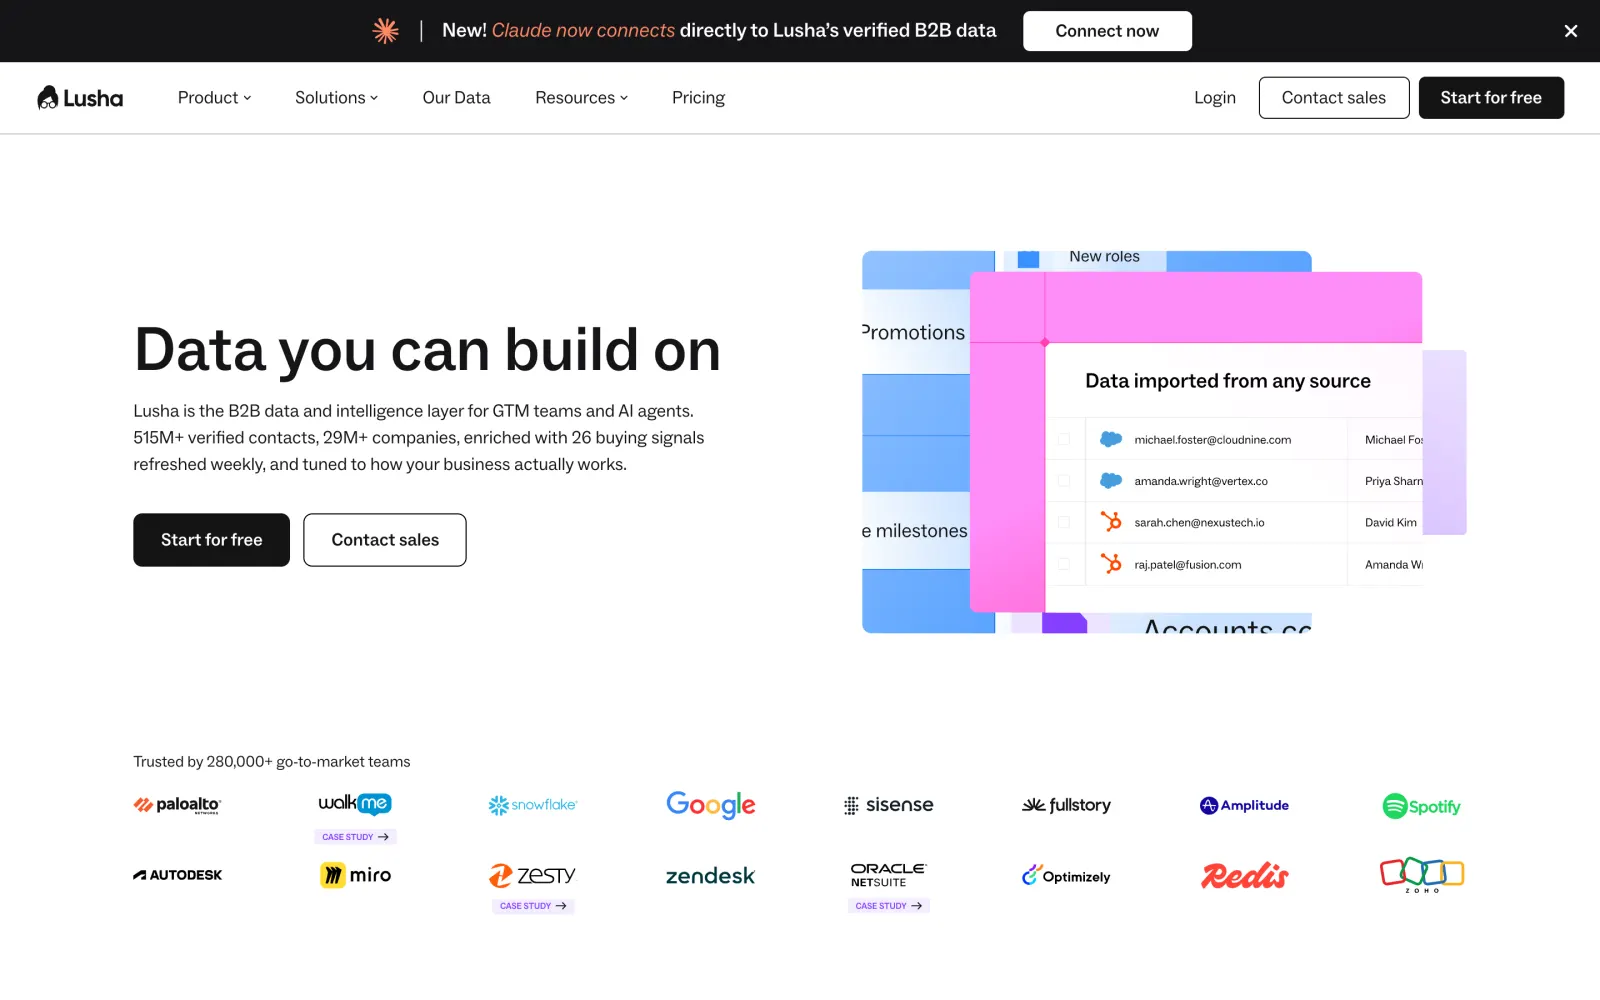Click the Google logo
This screenshot has height=1000, width=1600.
point(711,805)
